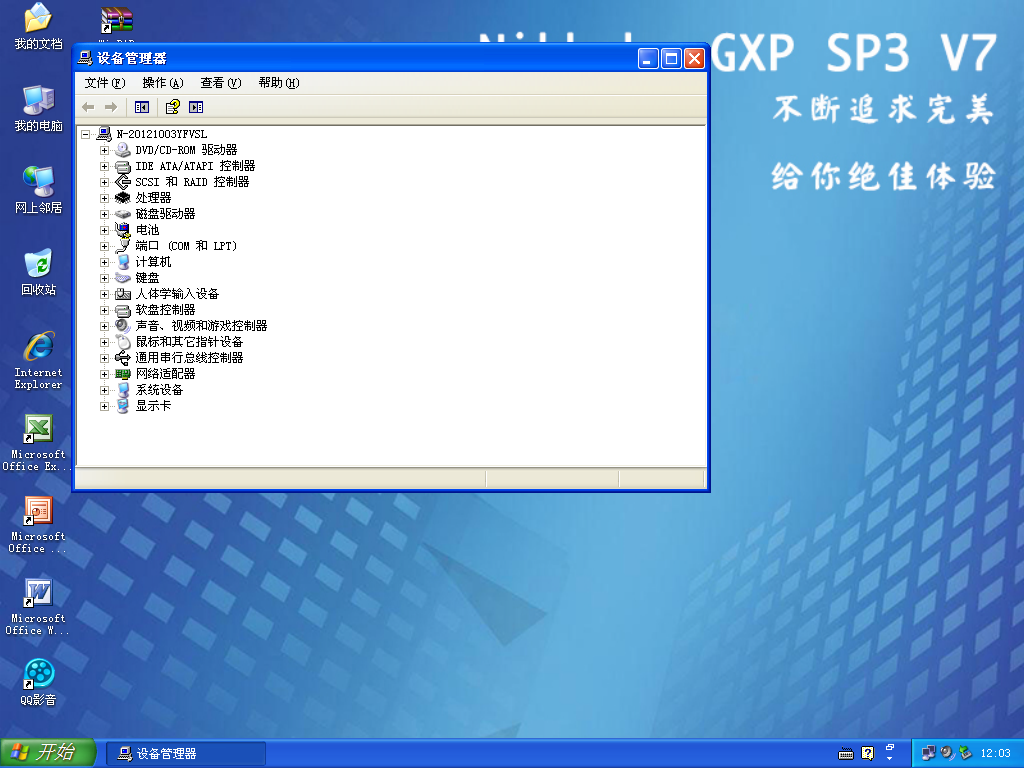Image resolution: width=1024 pixels, height=768 pixels.
Task: Click the back arrow toolbar button
Action: 88,107
